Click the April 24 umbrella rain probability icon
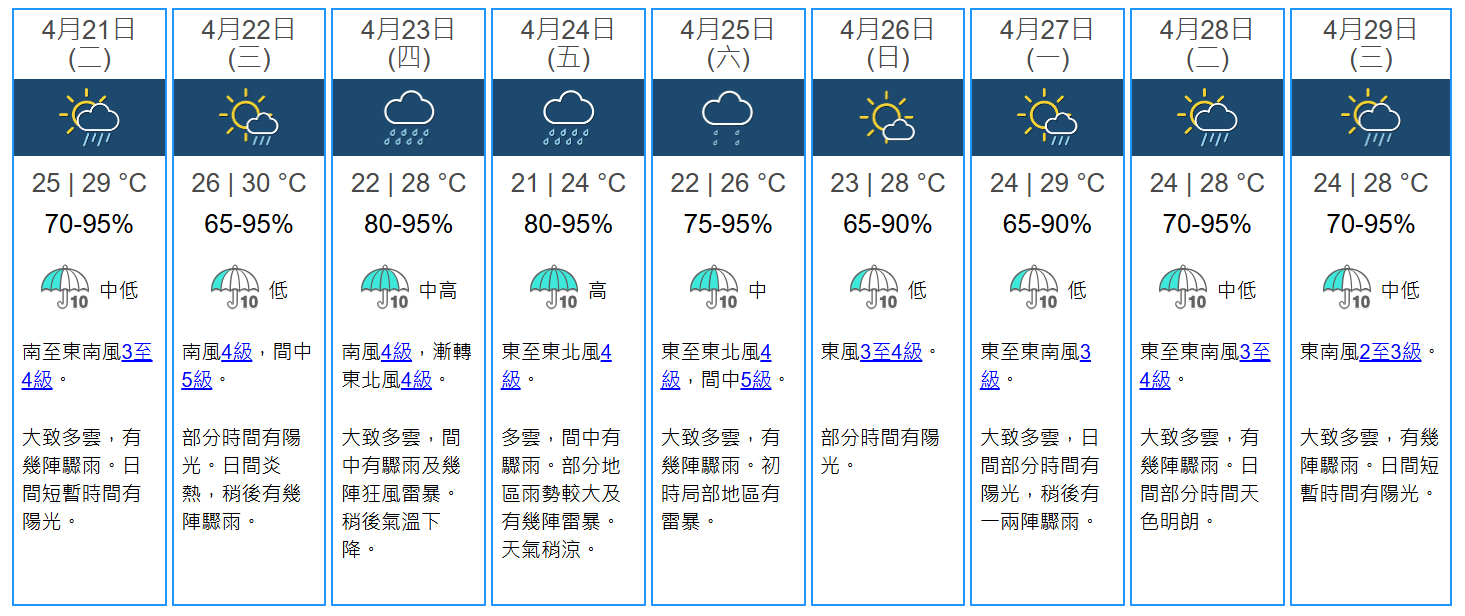1465x616 pixels. pos(554,288)
